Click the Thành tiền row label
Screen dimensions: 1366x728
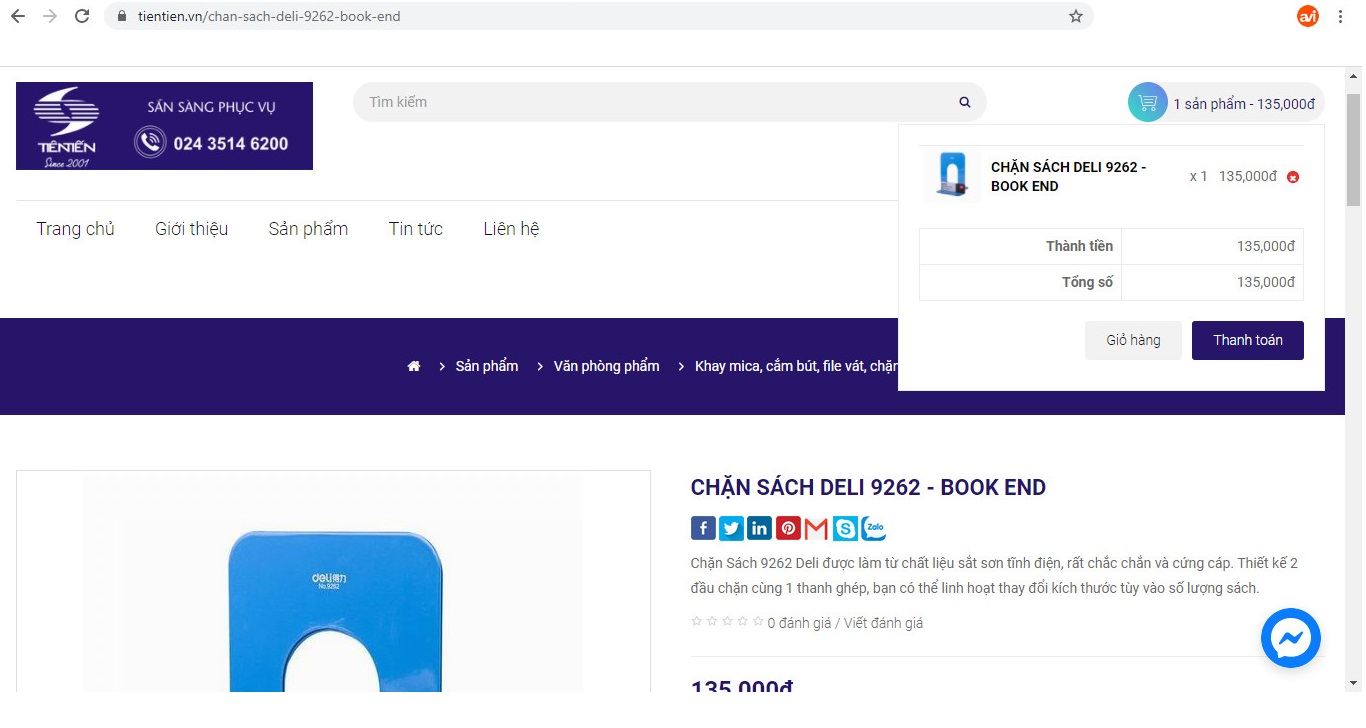coord(1079,246)
